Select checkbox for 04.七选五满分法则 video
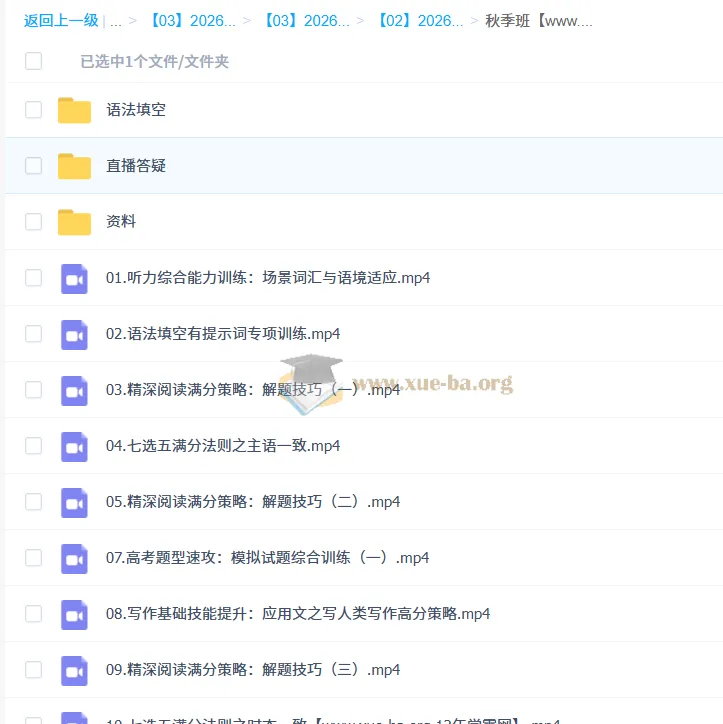This screenshot has height=724, width=723. (x=33, y=446)
